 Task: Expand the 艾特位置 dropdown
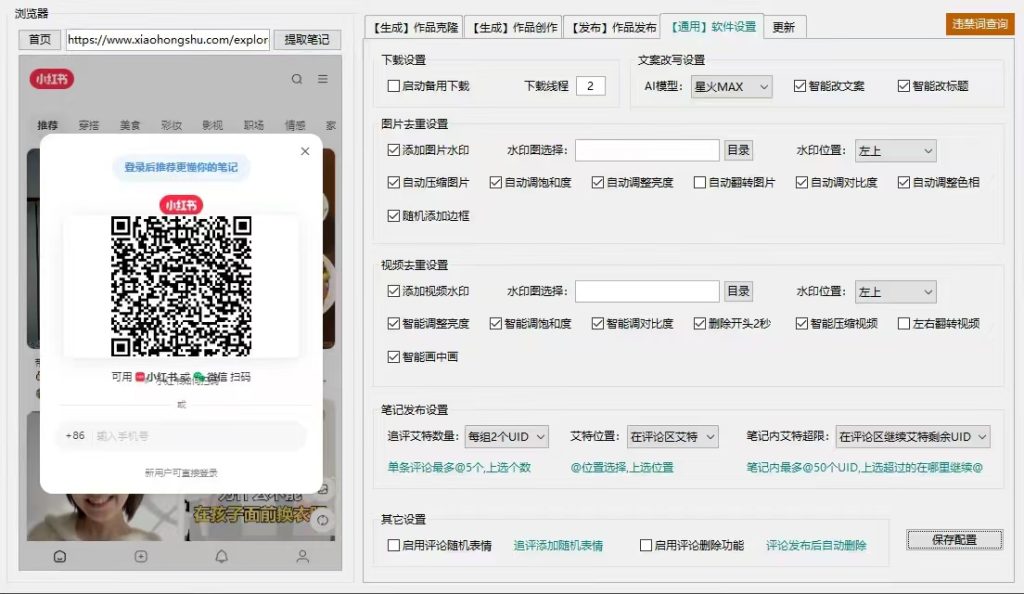click(674, 436)
